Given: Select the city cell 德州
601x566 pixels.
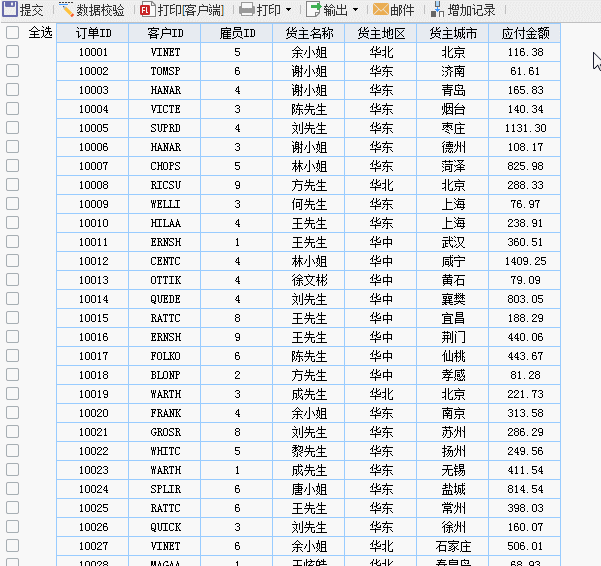Looking at the screenshot, I should click(453, 147).
